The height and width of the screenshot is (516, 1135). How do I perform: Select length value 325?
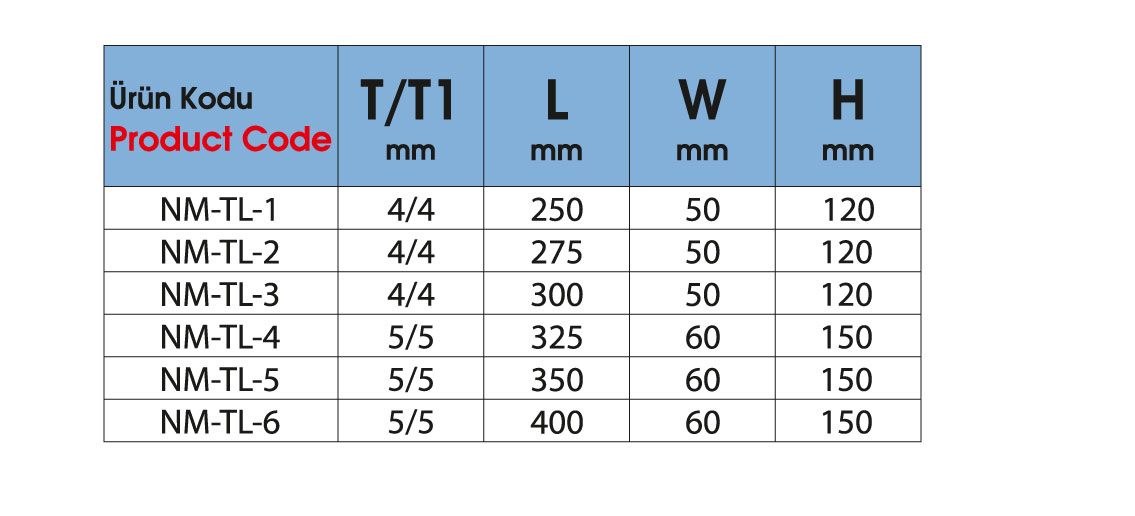556,337
